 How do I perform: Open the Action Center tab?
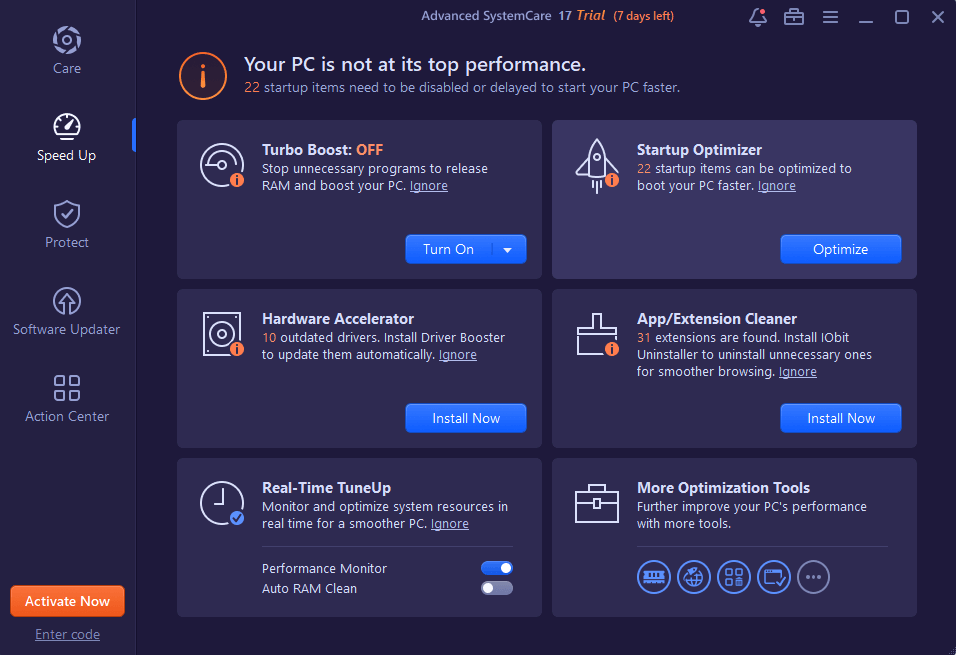pyautogui.click(x=66, y=399)
